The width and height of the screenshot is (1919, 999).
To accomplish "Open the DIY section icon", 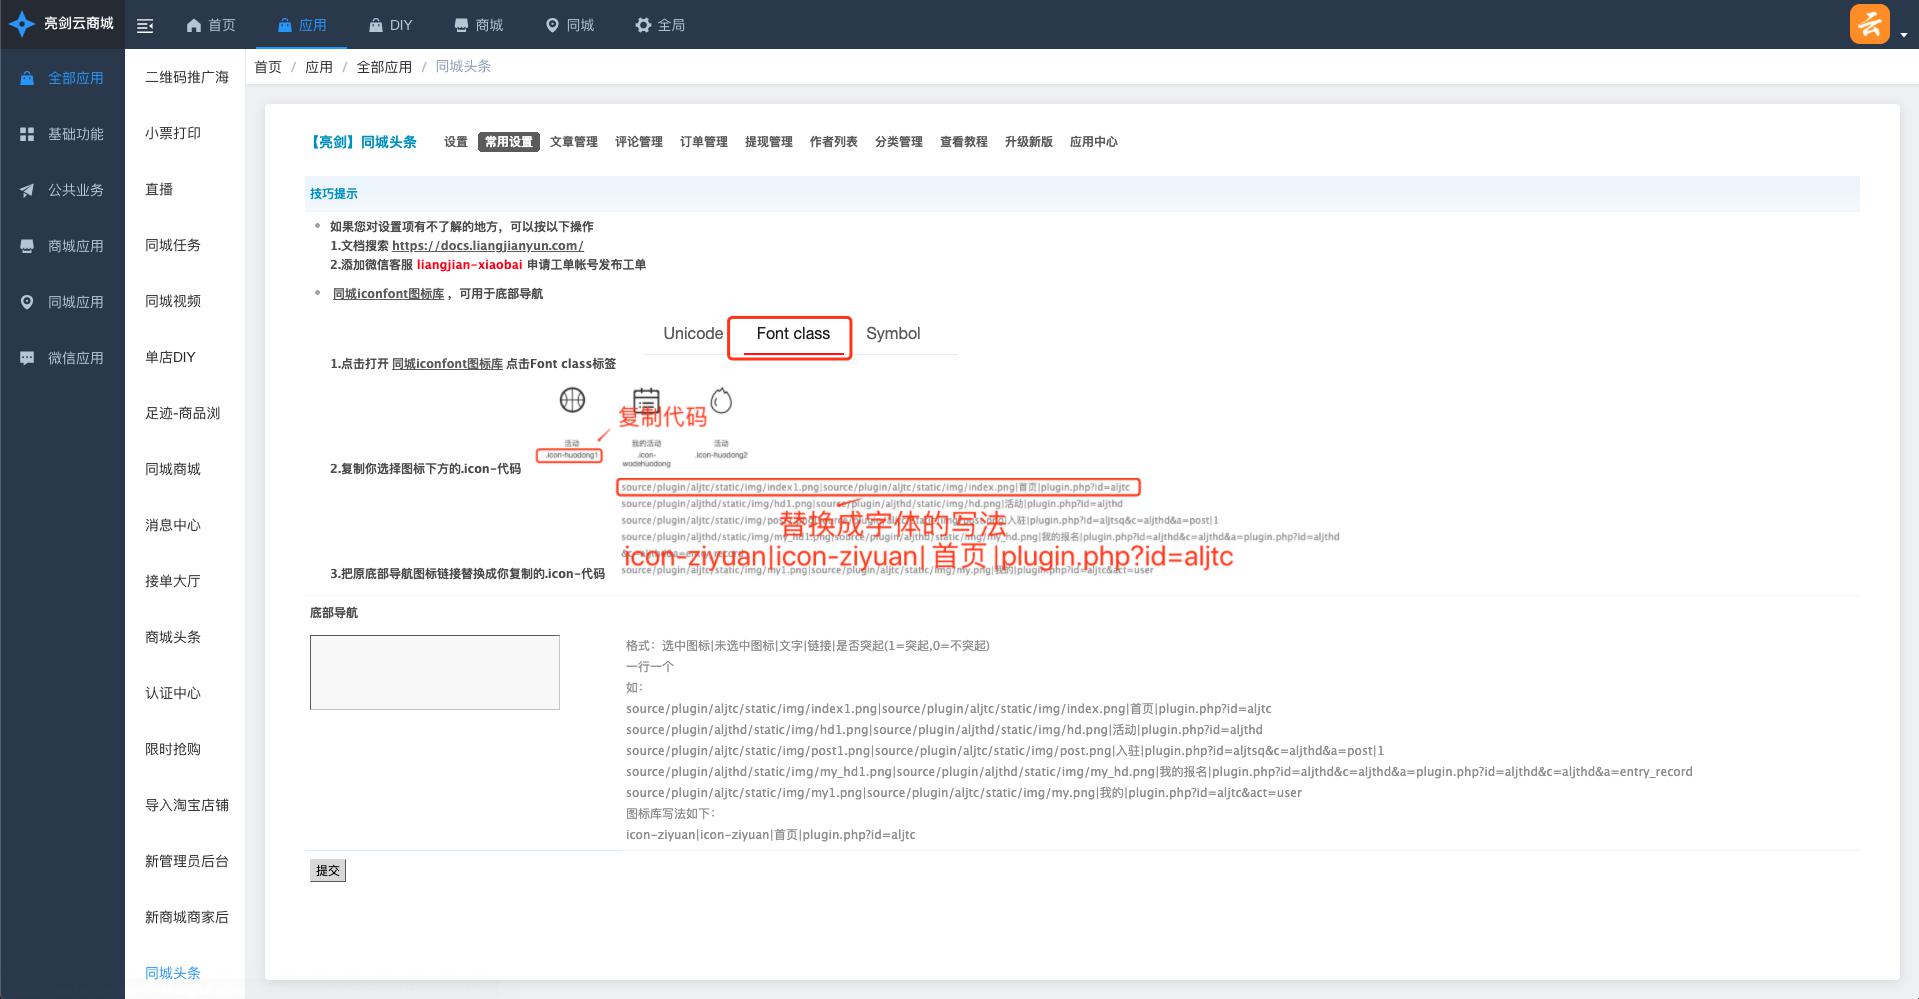I will click(376, 25).
